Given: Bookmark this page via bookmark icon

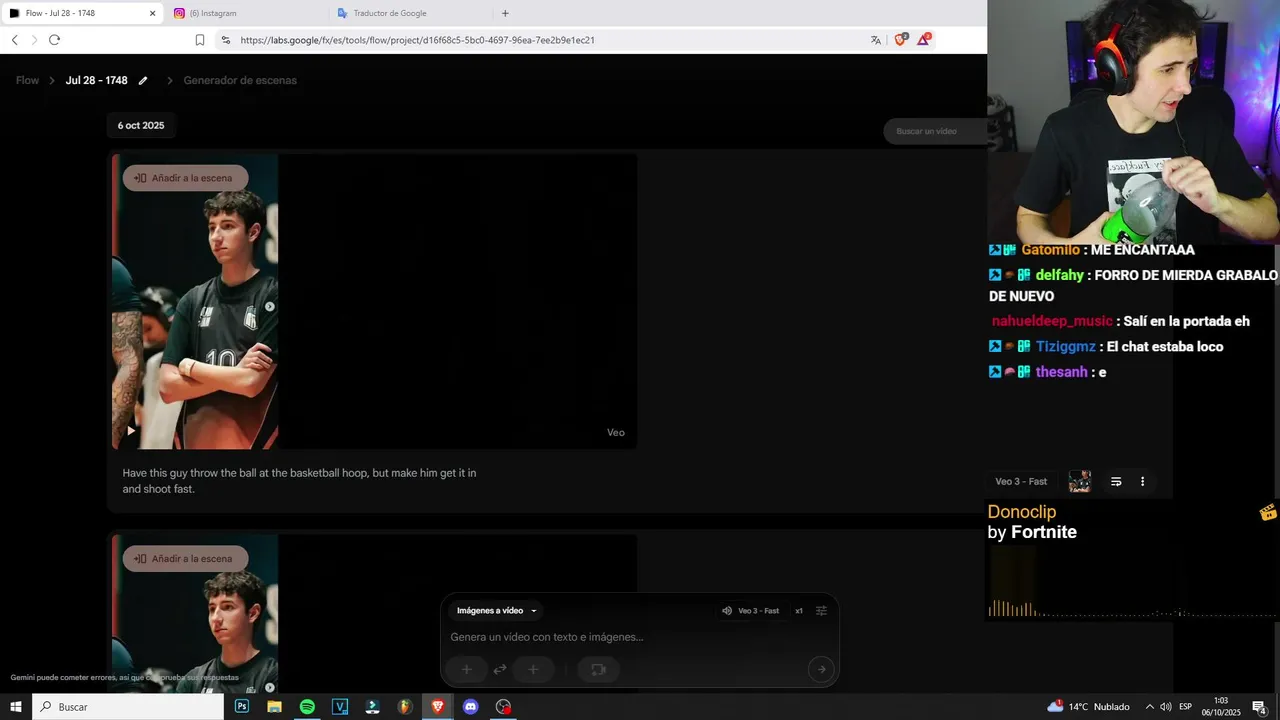Looking at the screenshot, I should [200, 40].
